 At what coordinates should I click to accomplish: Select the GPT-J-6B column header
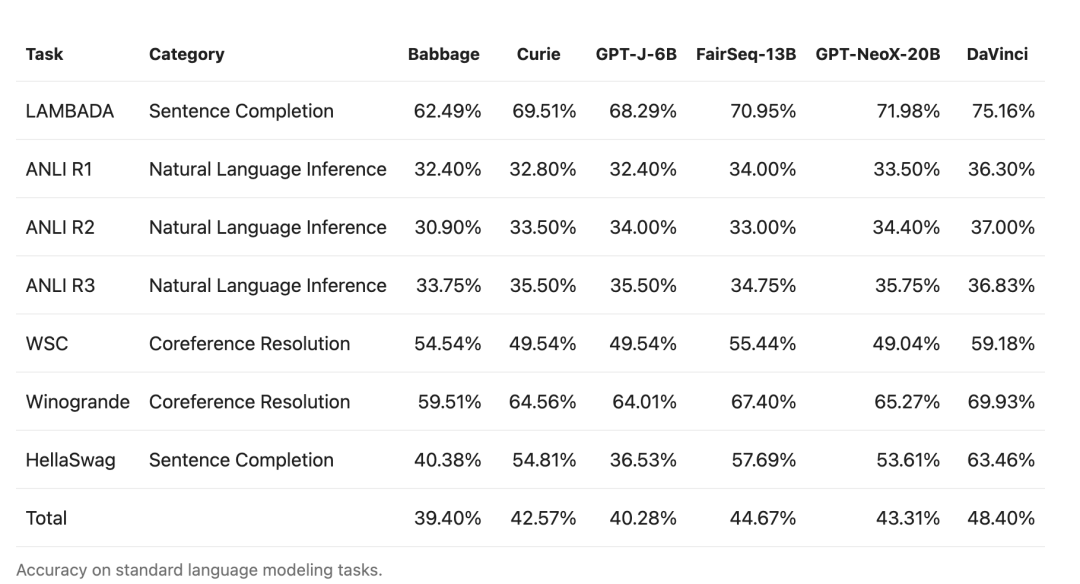[636, 54]
